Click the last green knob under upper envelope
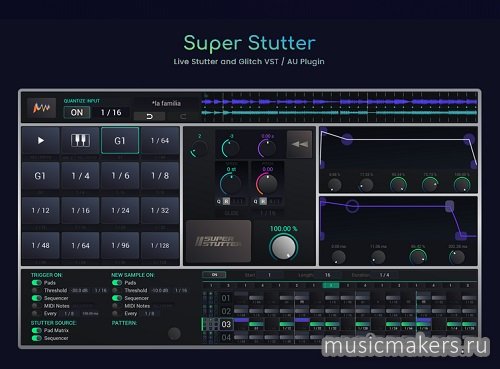The image size is (500, 369). (462, 185)
